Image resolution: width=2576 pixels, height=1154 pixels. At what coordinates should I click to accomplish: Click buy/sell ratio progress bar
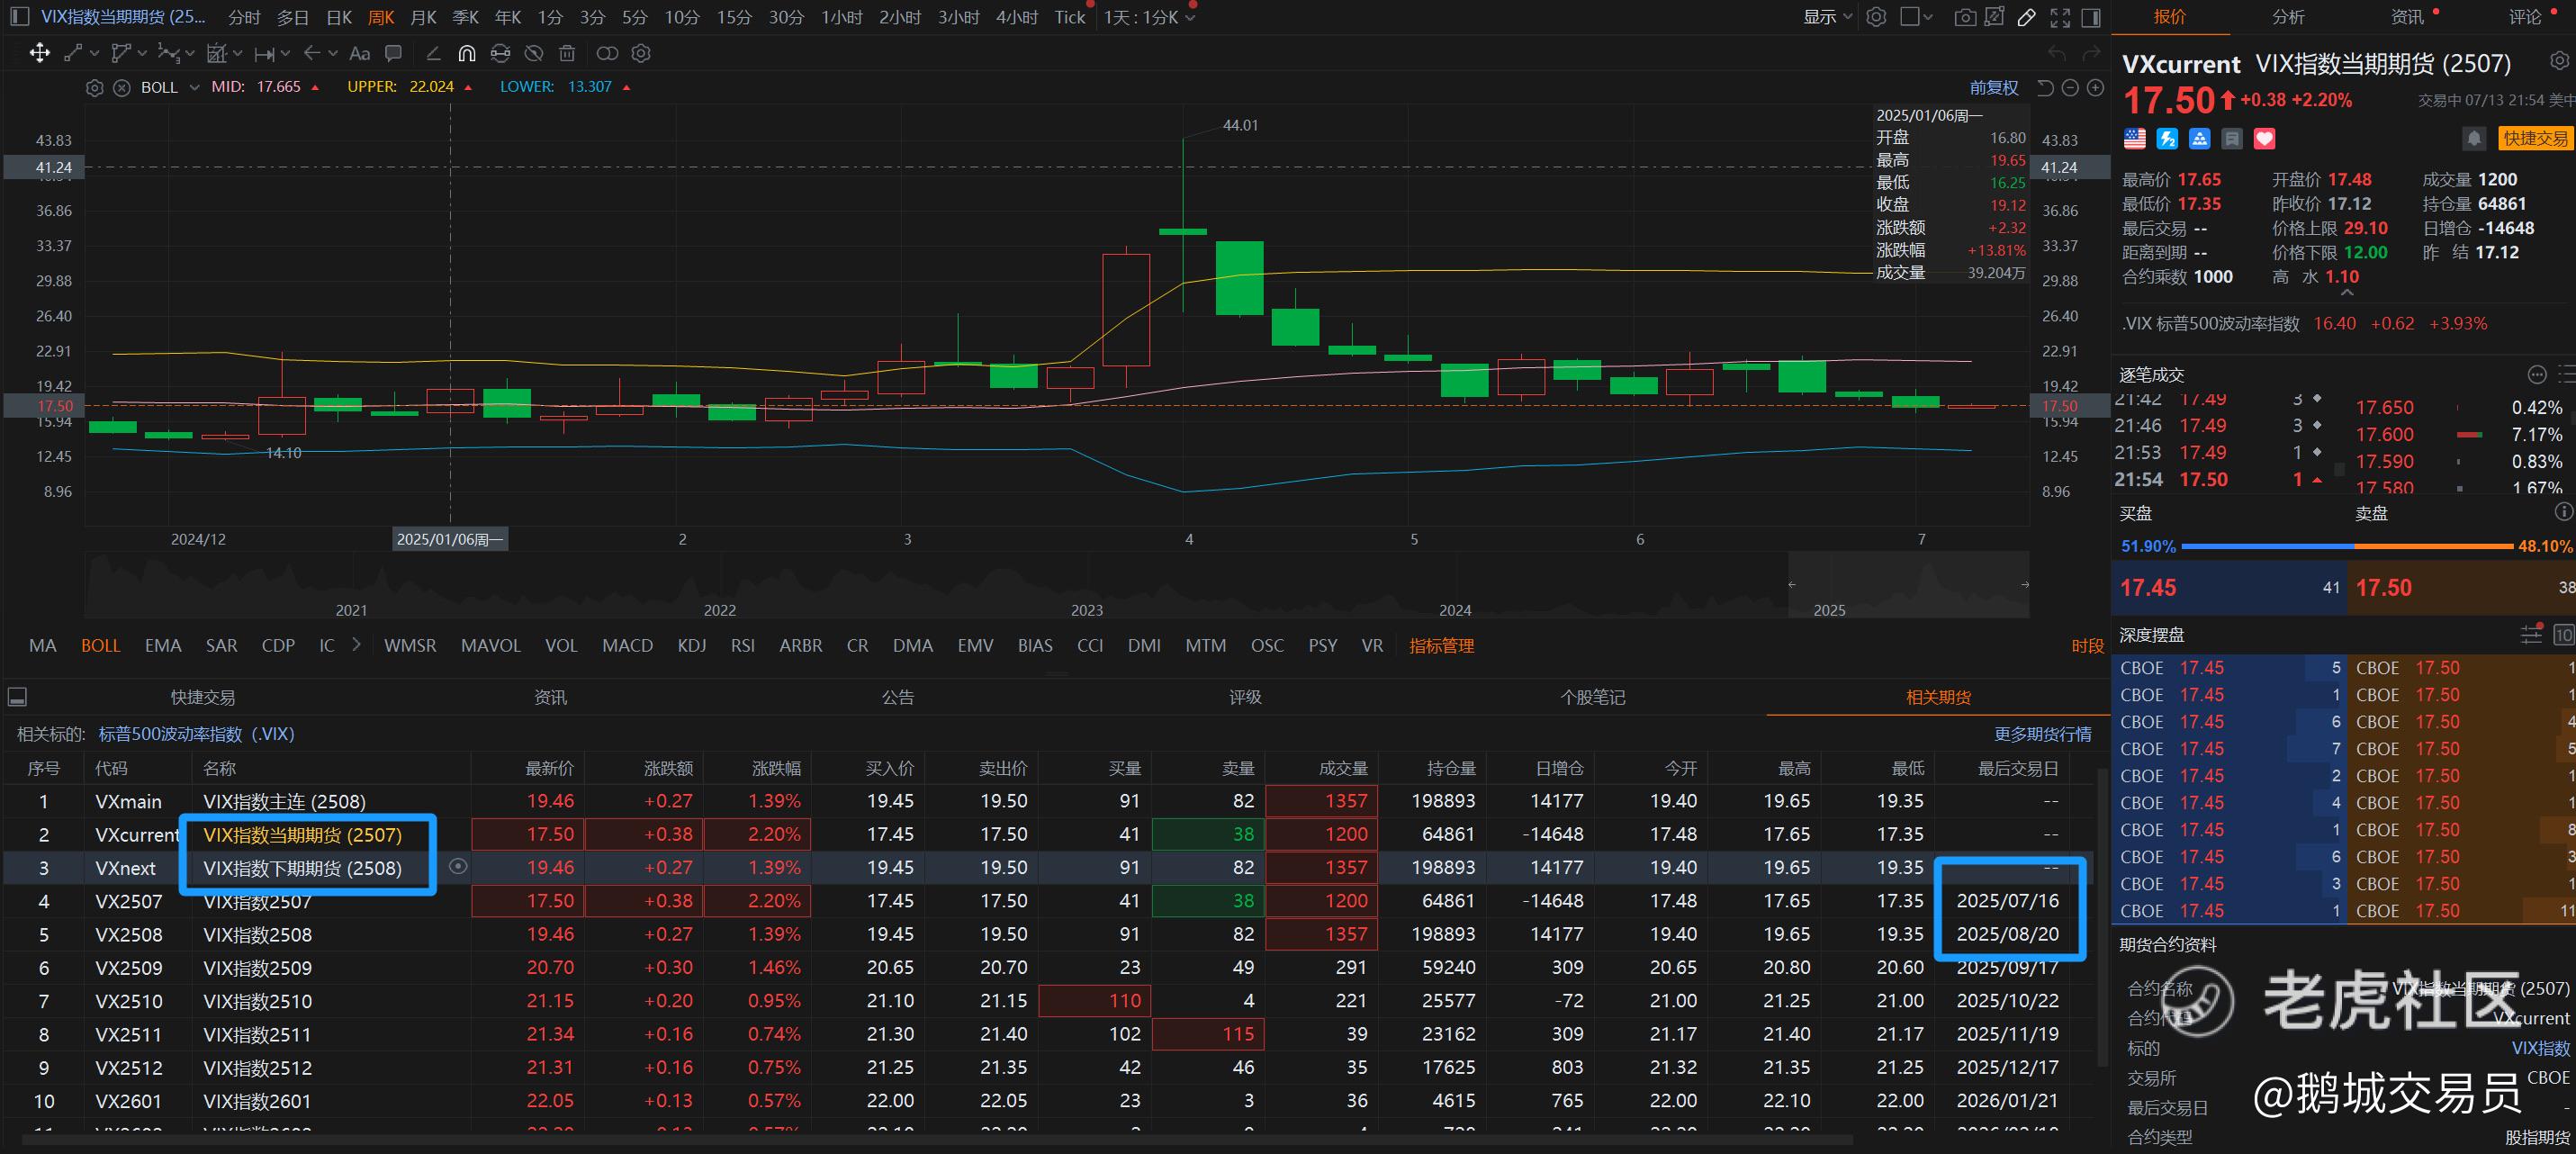pyautogui.click(x=2346, y=547)
